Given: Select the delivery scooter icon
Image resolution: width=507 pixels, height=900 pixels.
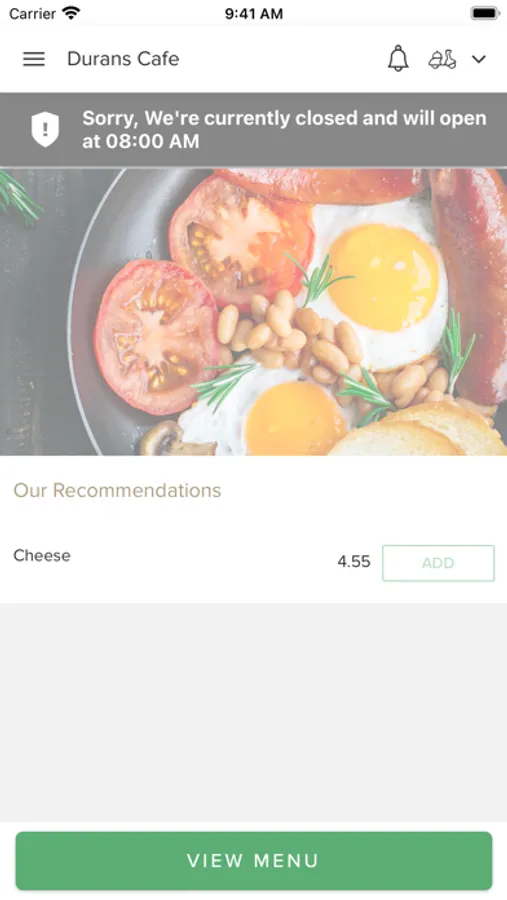Looking at the screenshot, I should 442,59.
